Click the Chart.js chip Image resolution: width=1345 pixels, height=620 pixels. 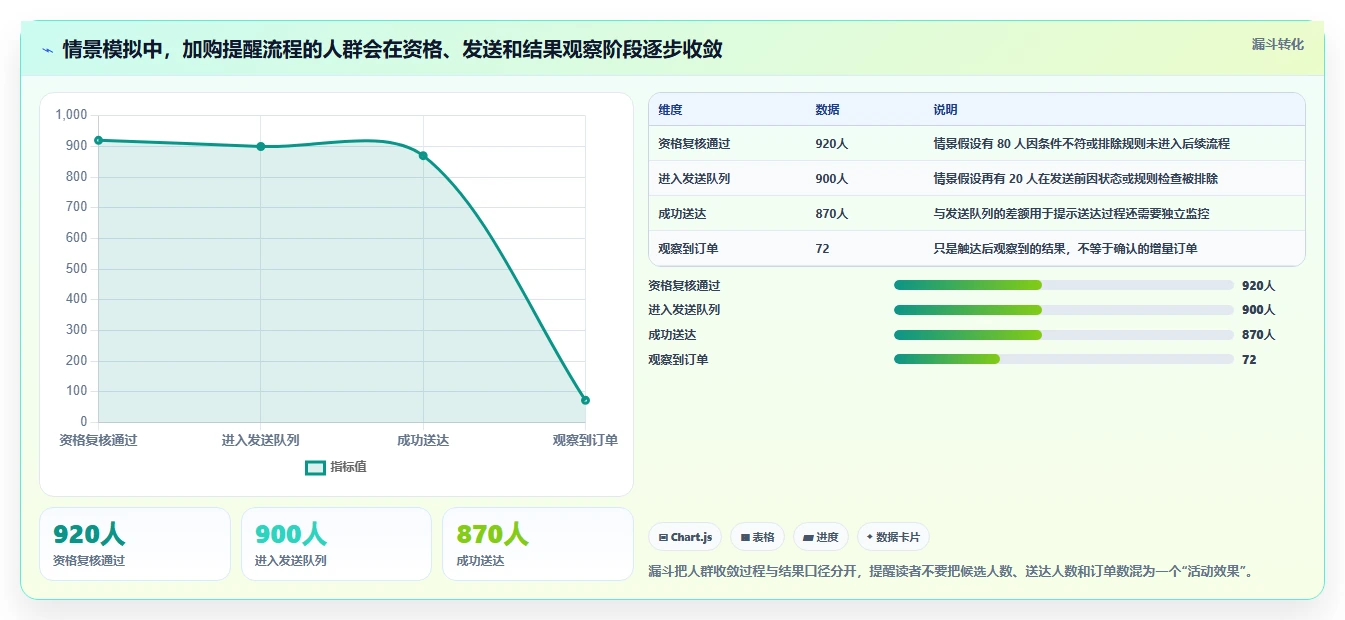[x=685, y=537]
